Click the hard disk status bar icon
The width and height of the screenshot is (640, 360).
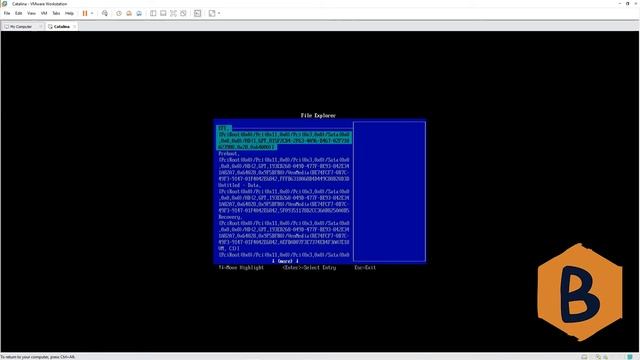(584, 357)
